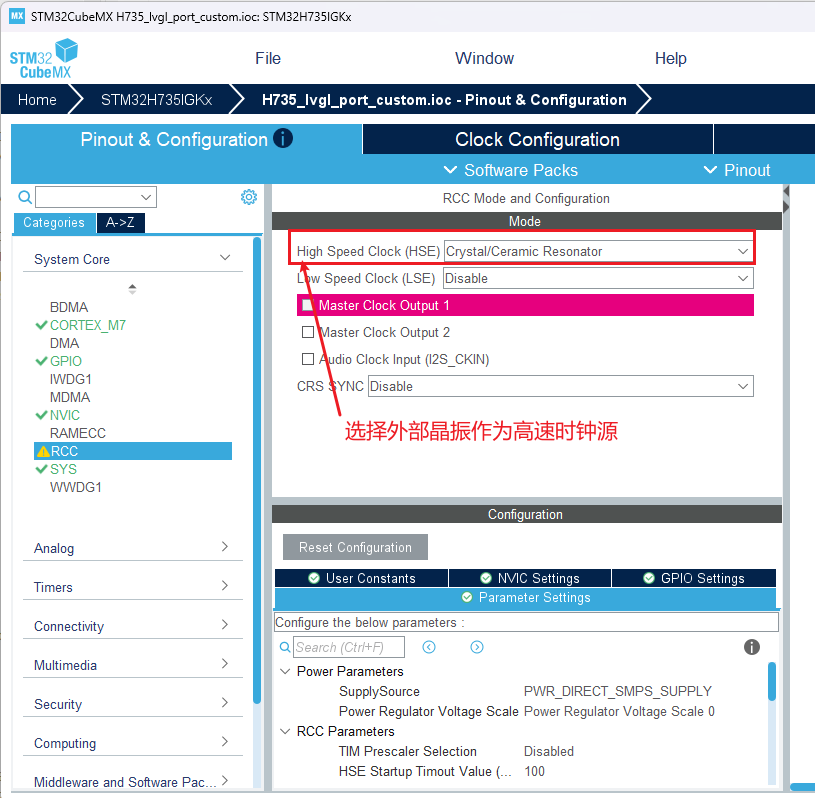Click the parameter search magnifier icon

[x=285, y=647]
